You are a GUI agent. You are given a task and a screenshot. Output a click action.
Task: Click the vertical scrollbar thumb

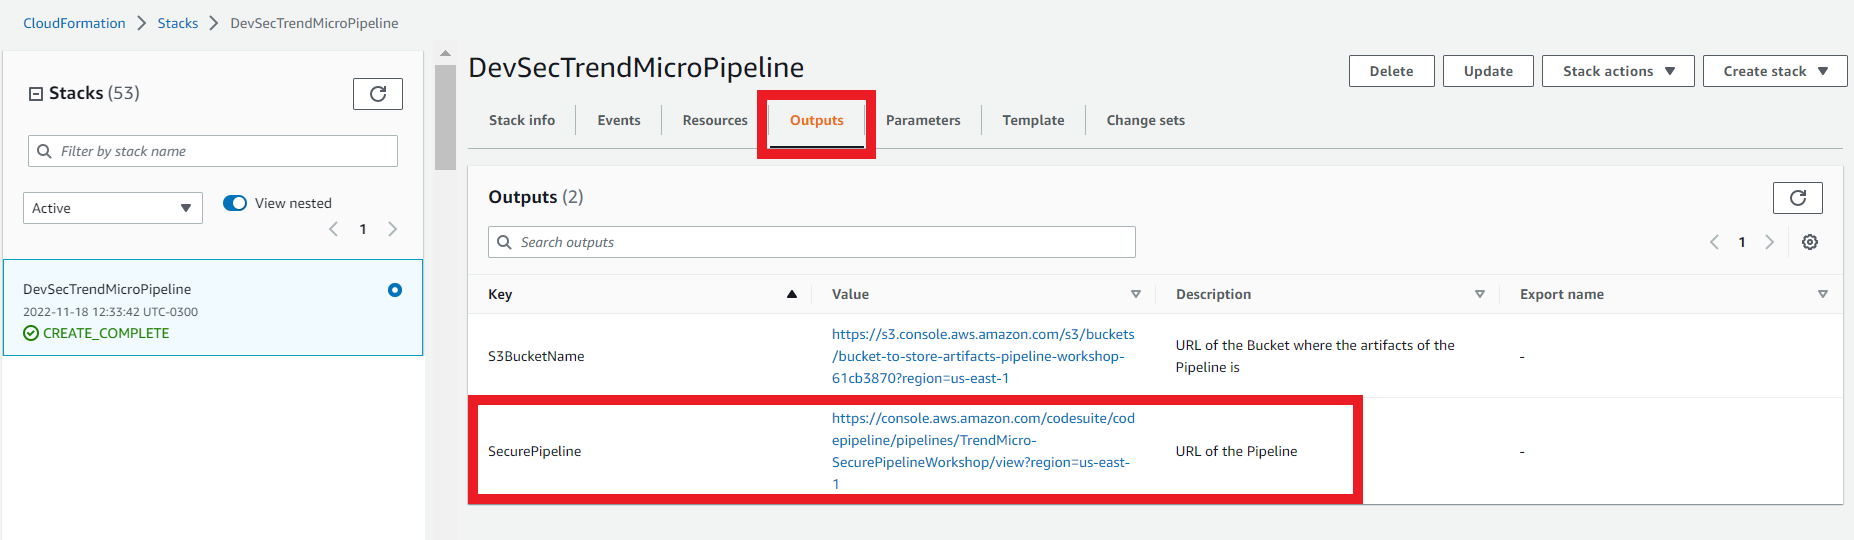[x=445, y=116]
